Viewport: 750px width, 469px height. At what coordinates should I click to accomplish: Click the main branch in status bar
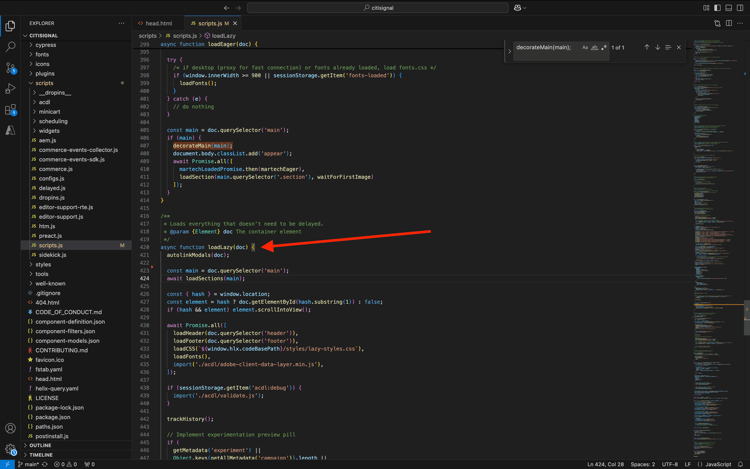[x=29, y=464]
